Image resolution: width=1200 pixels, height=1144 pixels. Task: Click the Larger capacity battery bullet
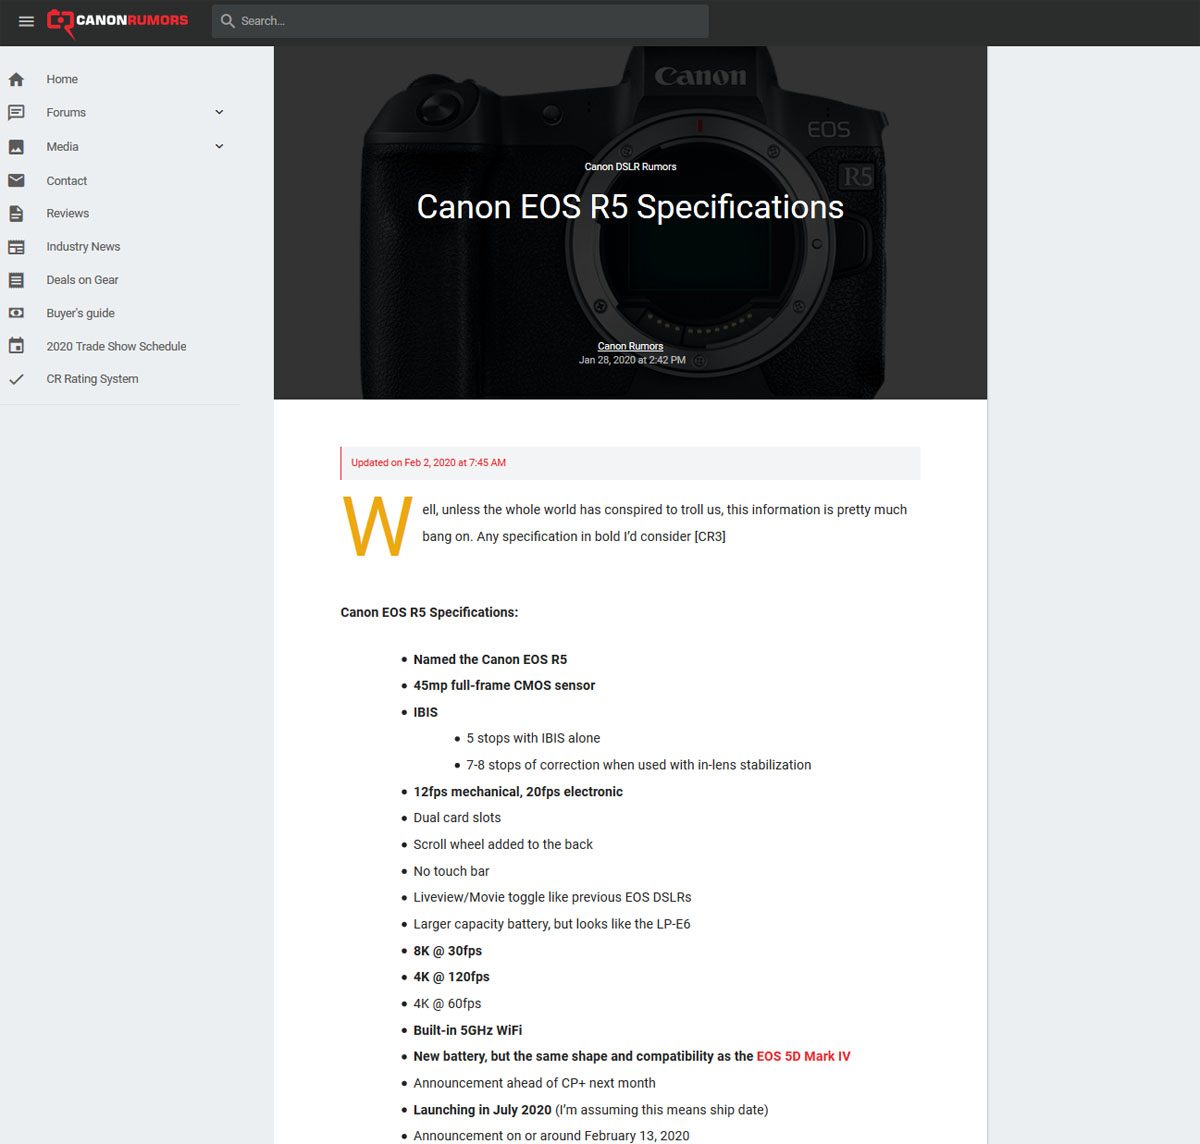(x=552, y=924)
